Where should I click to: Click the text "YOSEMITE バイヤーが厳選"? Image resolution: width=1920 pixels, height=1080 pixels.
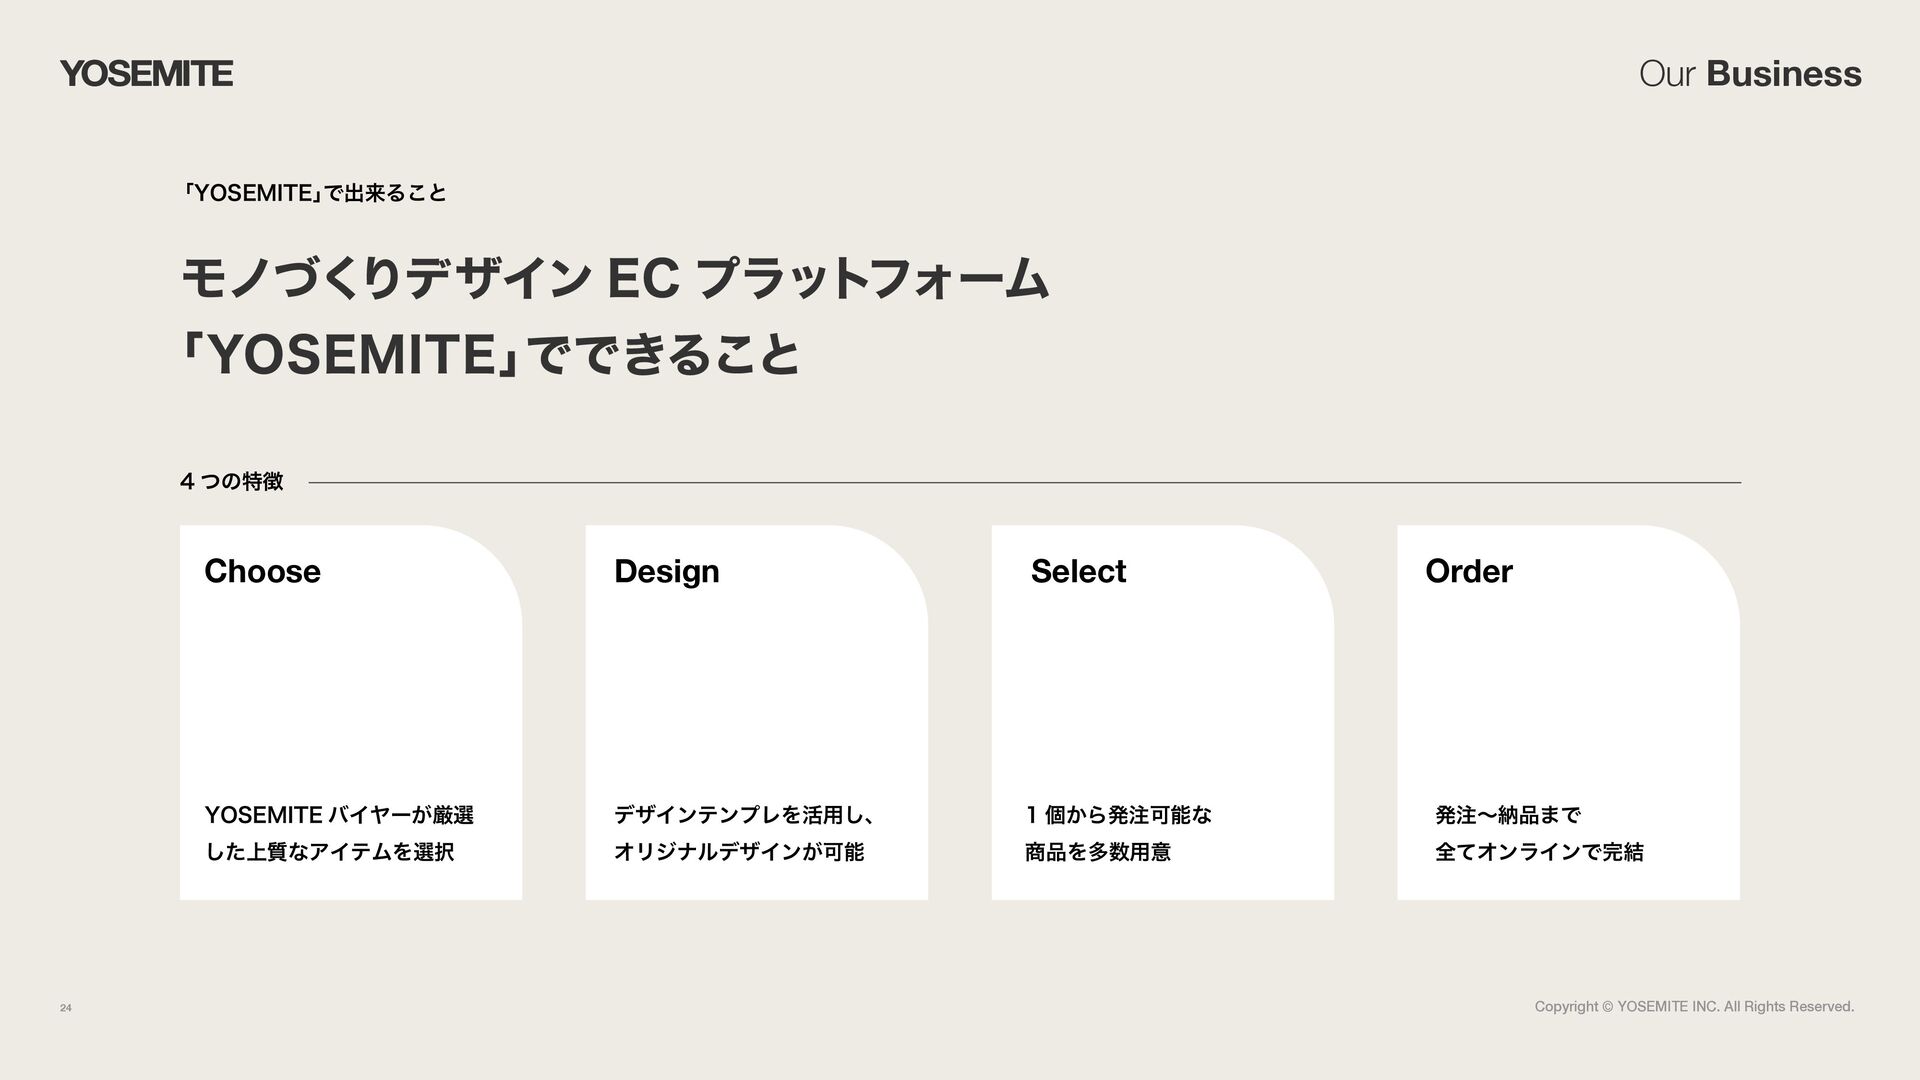coord(339,815)
